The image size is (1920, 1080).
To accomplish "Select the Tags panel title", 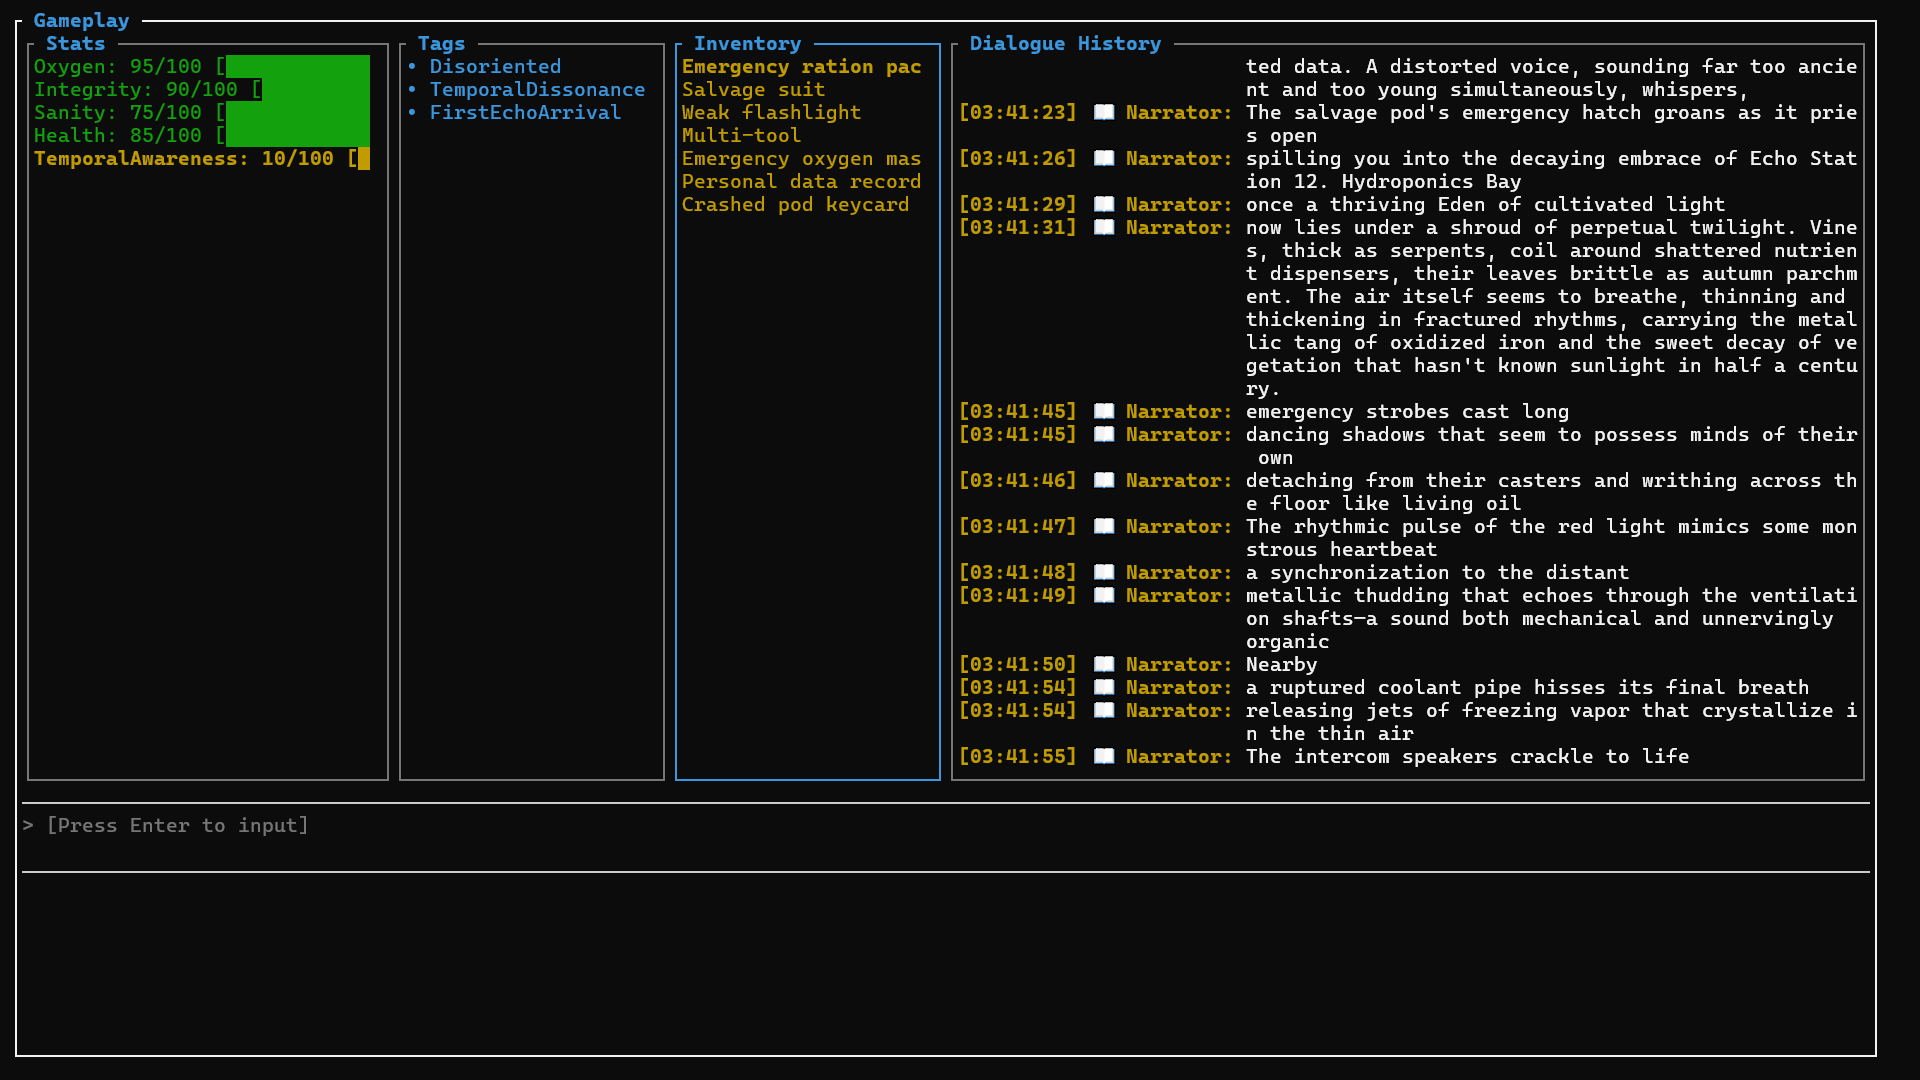I will [x=441, y=43].
